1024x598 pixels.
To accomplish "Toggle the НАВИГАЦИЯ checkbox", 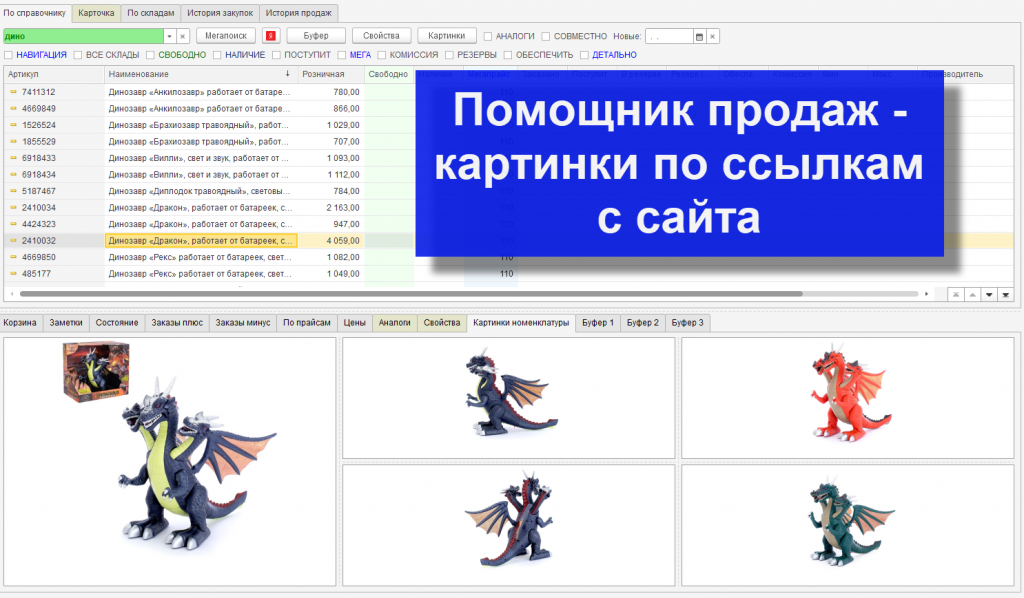I will 8,55.
